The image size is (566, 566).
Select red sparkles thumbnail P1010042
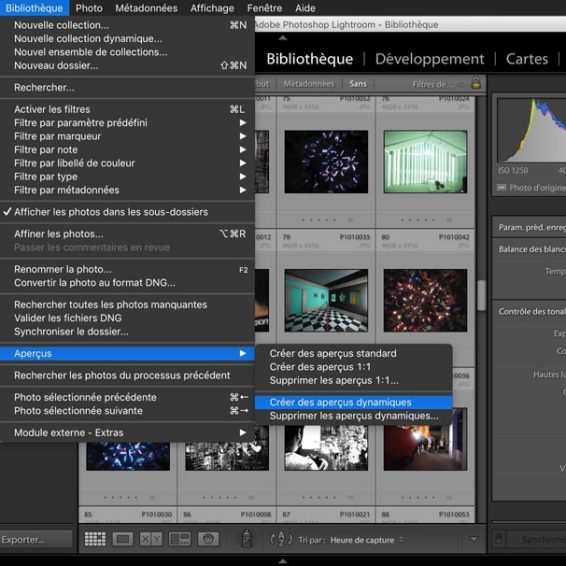(x=425, y=300)
